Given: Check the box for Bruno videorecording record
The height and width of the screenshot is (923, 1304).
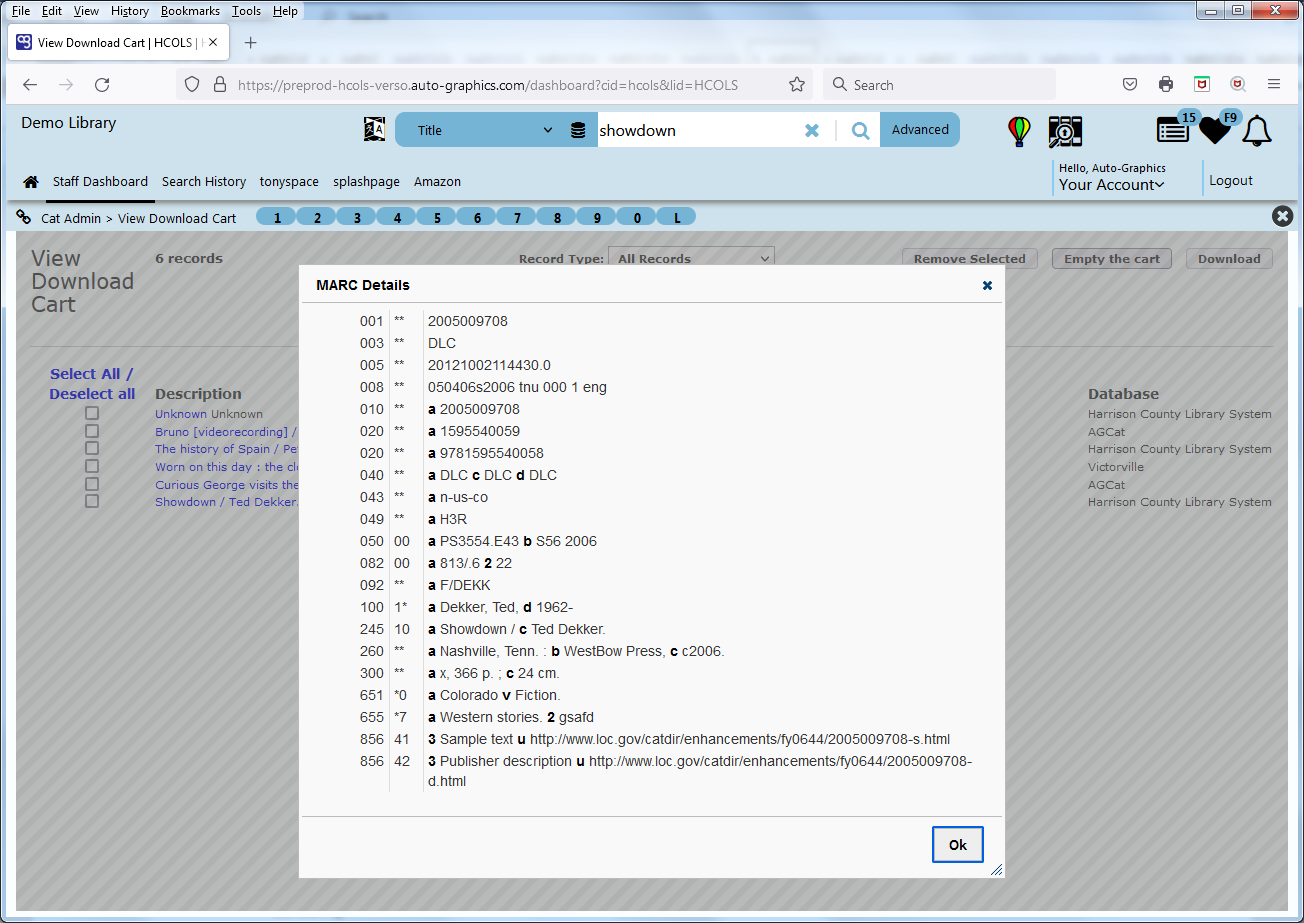Looking at the screenshot, I should click(x=92, y=431).
